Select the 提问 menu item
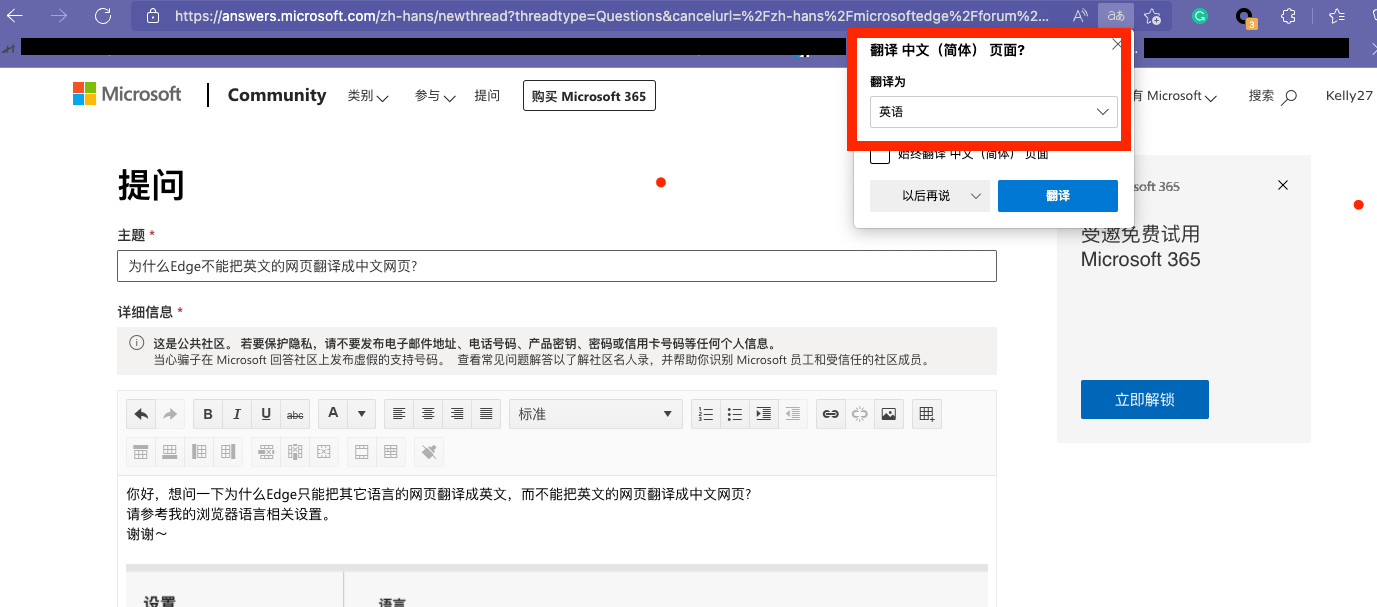The height and width of the screenshot is (607, 1377). 487,95
